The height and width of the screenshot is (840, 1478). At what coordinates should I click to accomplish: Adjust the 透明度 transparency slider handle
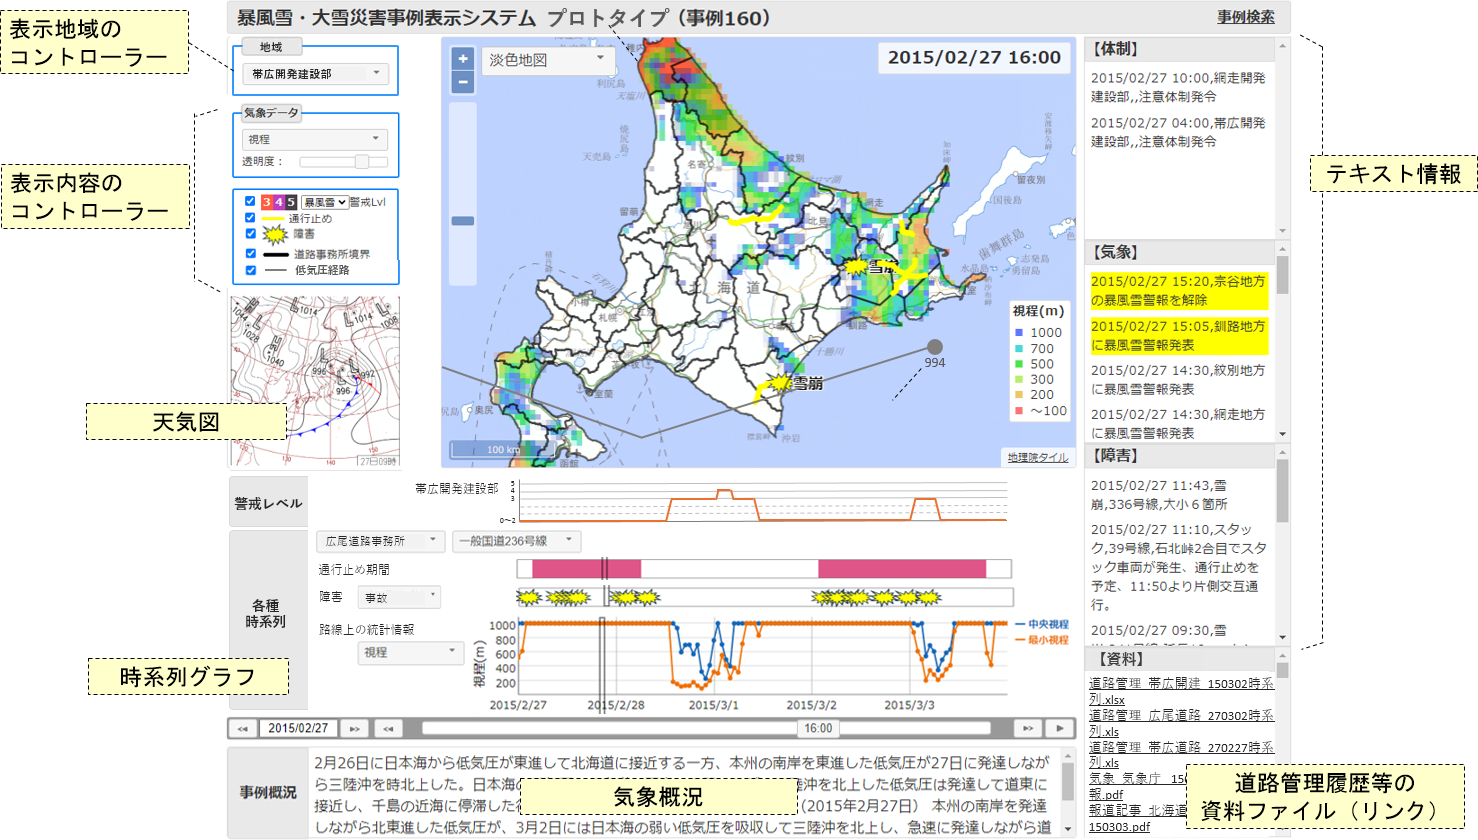[362, 162]
